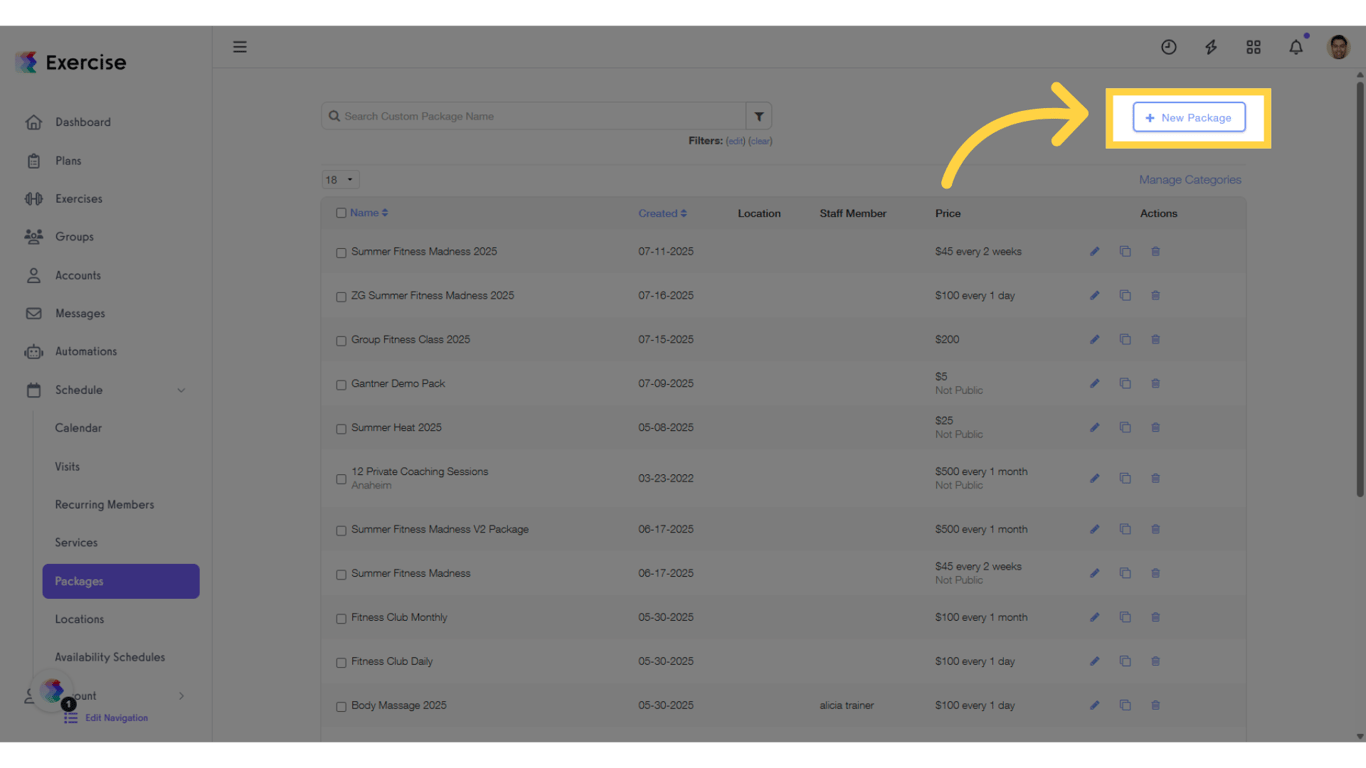Tick the select-all checkbox in the table header
Viewport: 1366px width, 768px height.
tap(341, 213)
